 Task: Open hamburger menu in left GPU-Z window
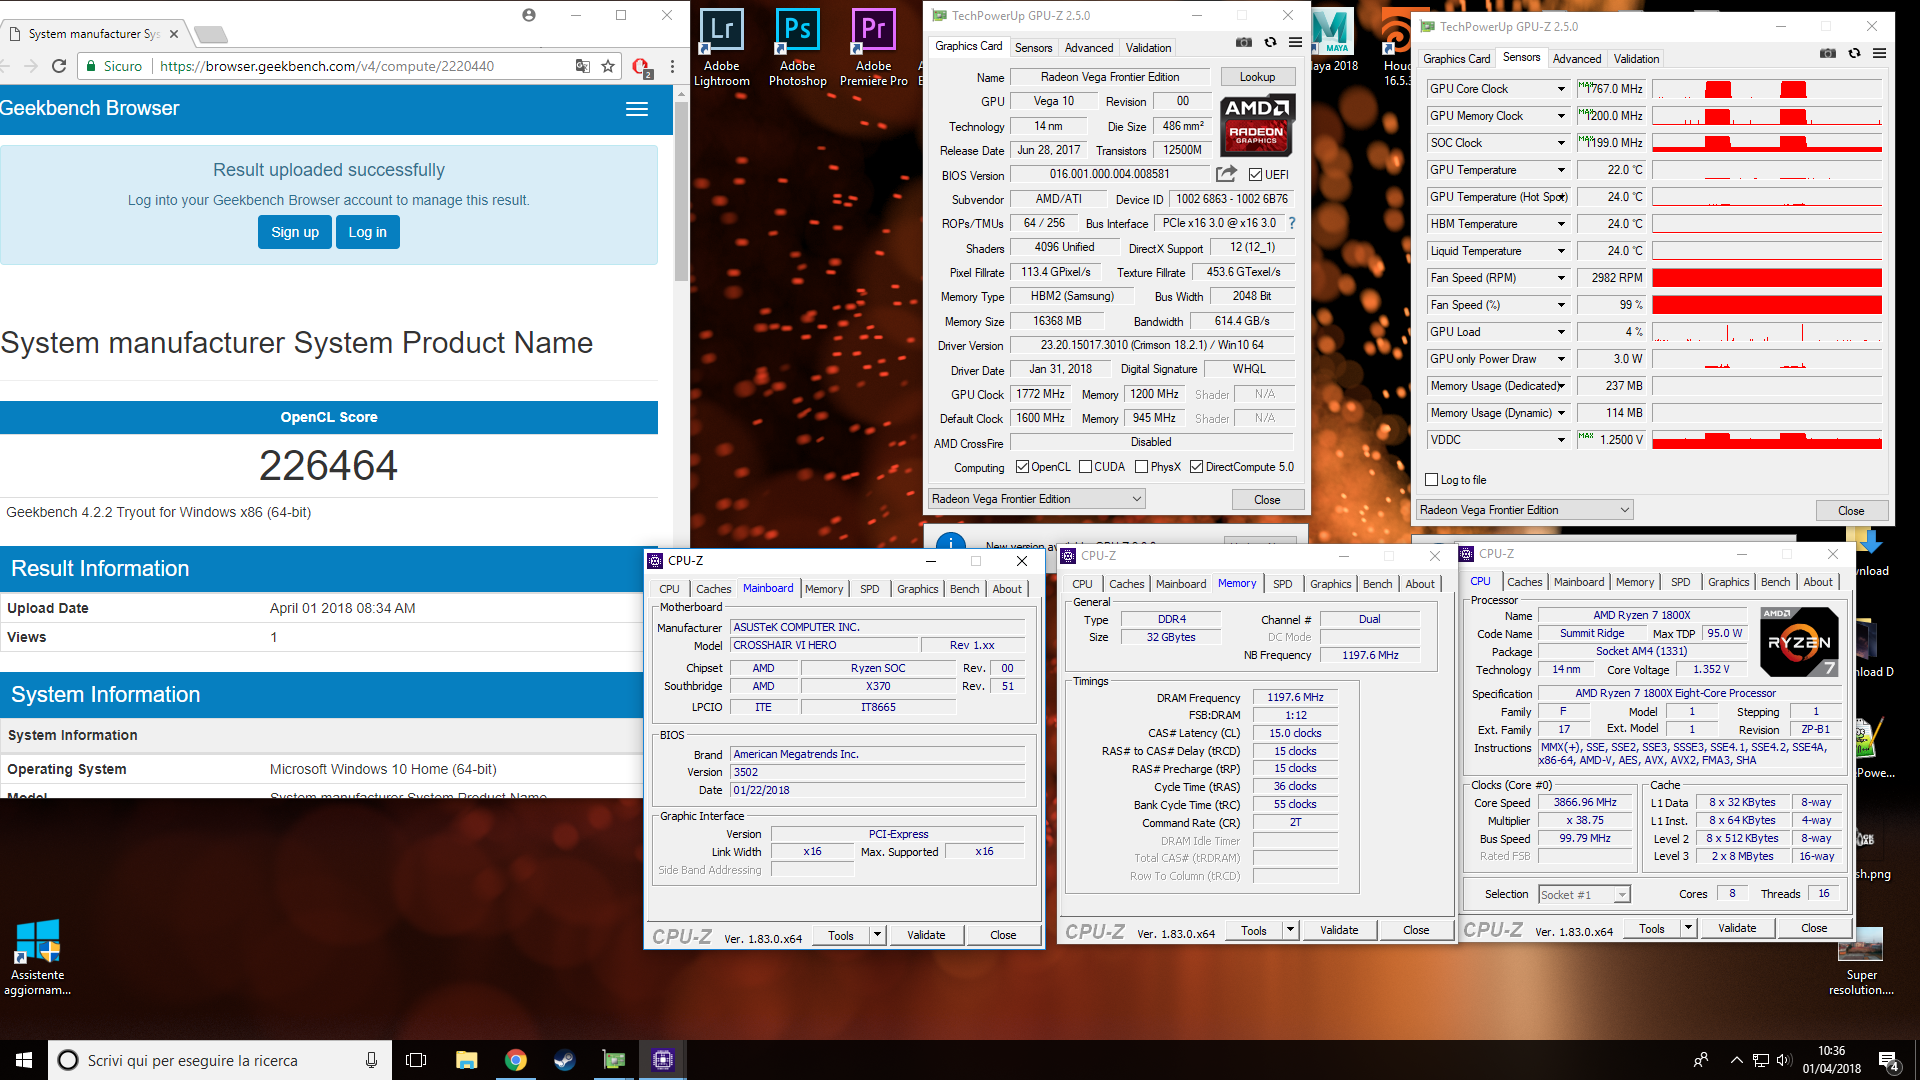1295,43
